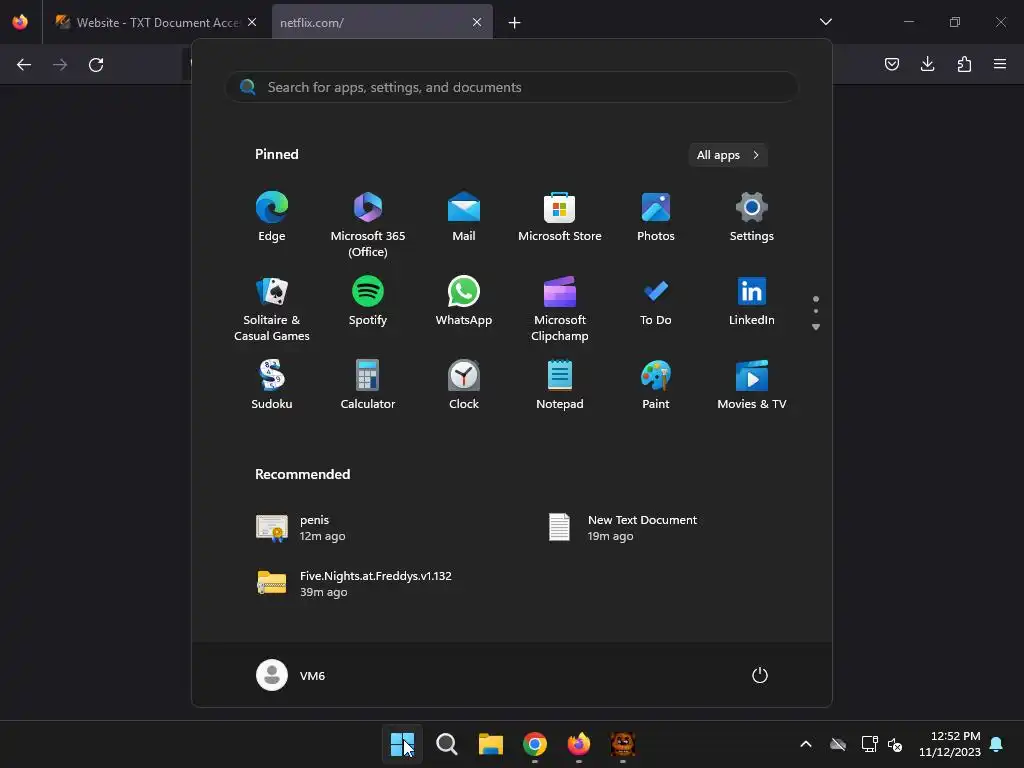1024x768 pixels.
Task: List all Firefox tabs dropdown
Action: point(825,22)
